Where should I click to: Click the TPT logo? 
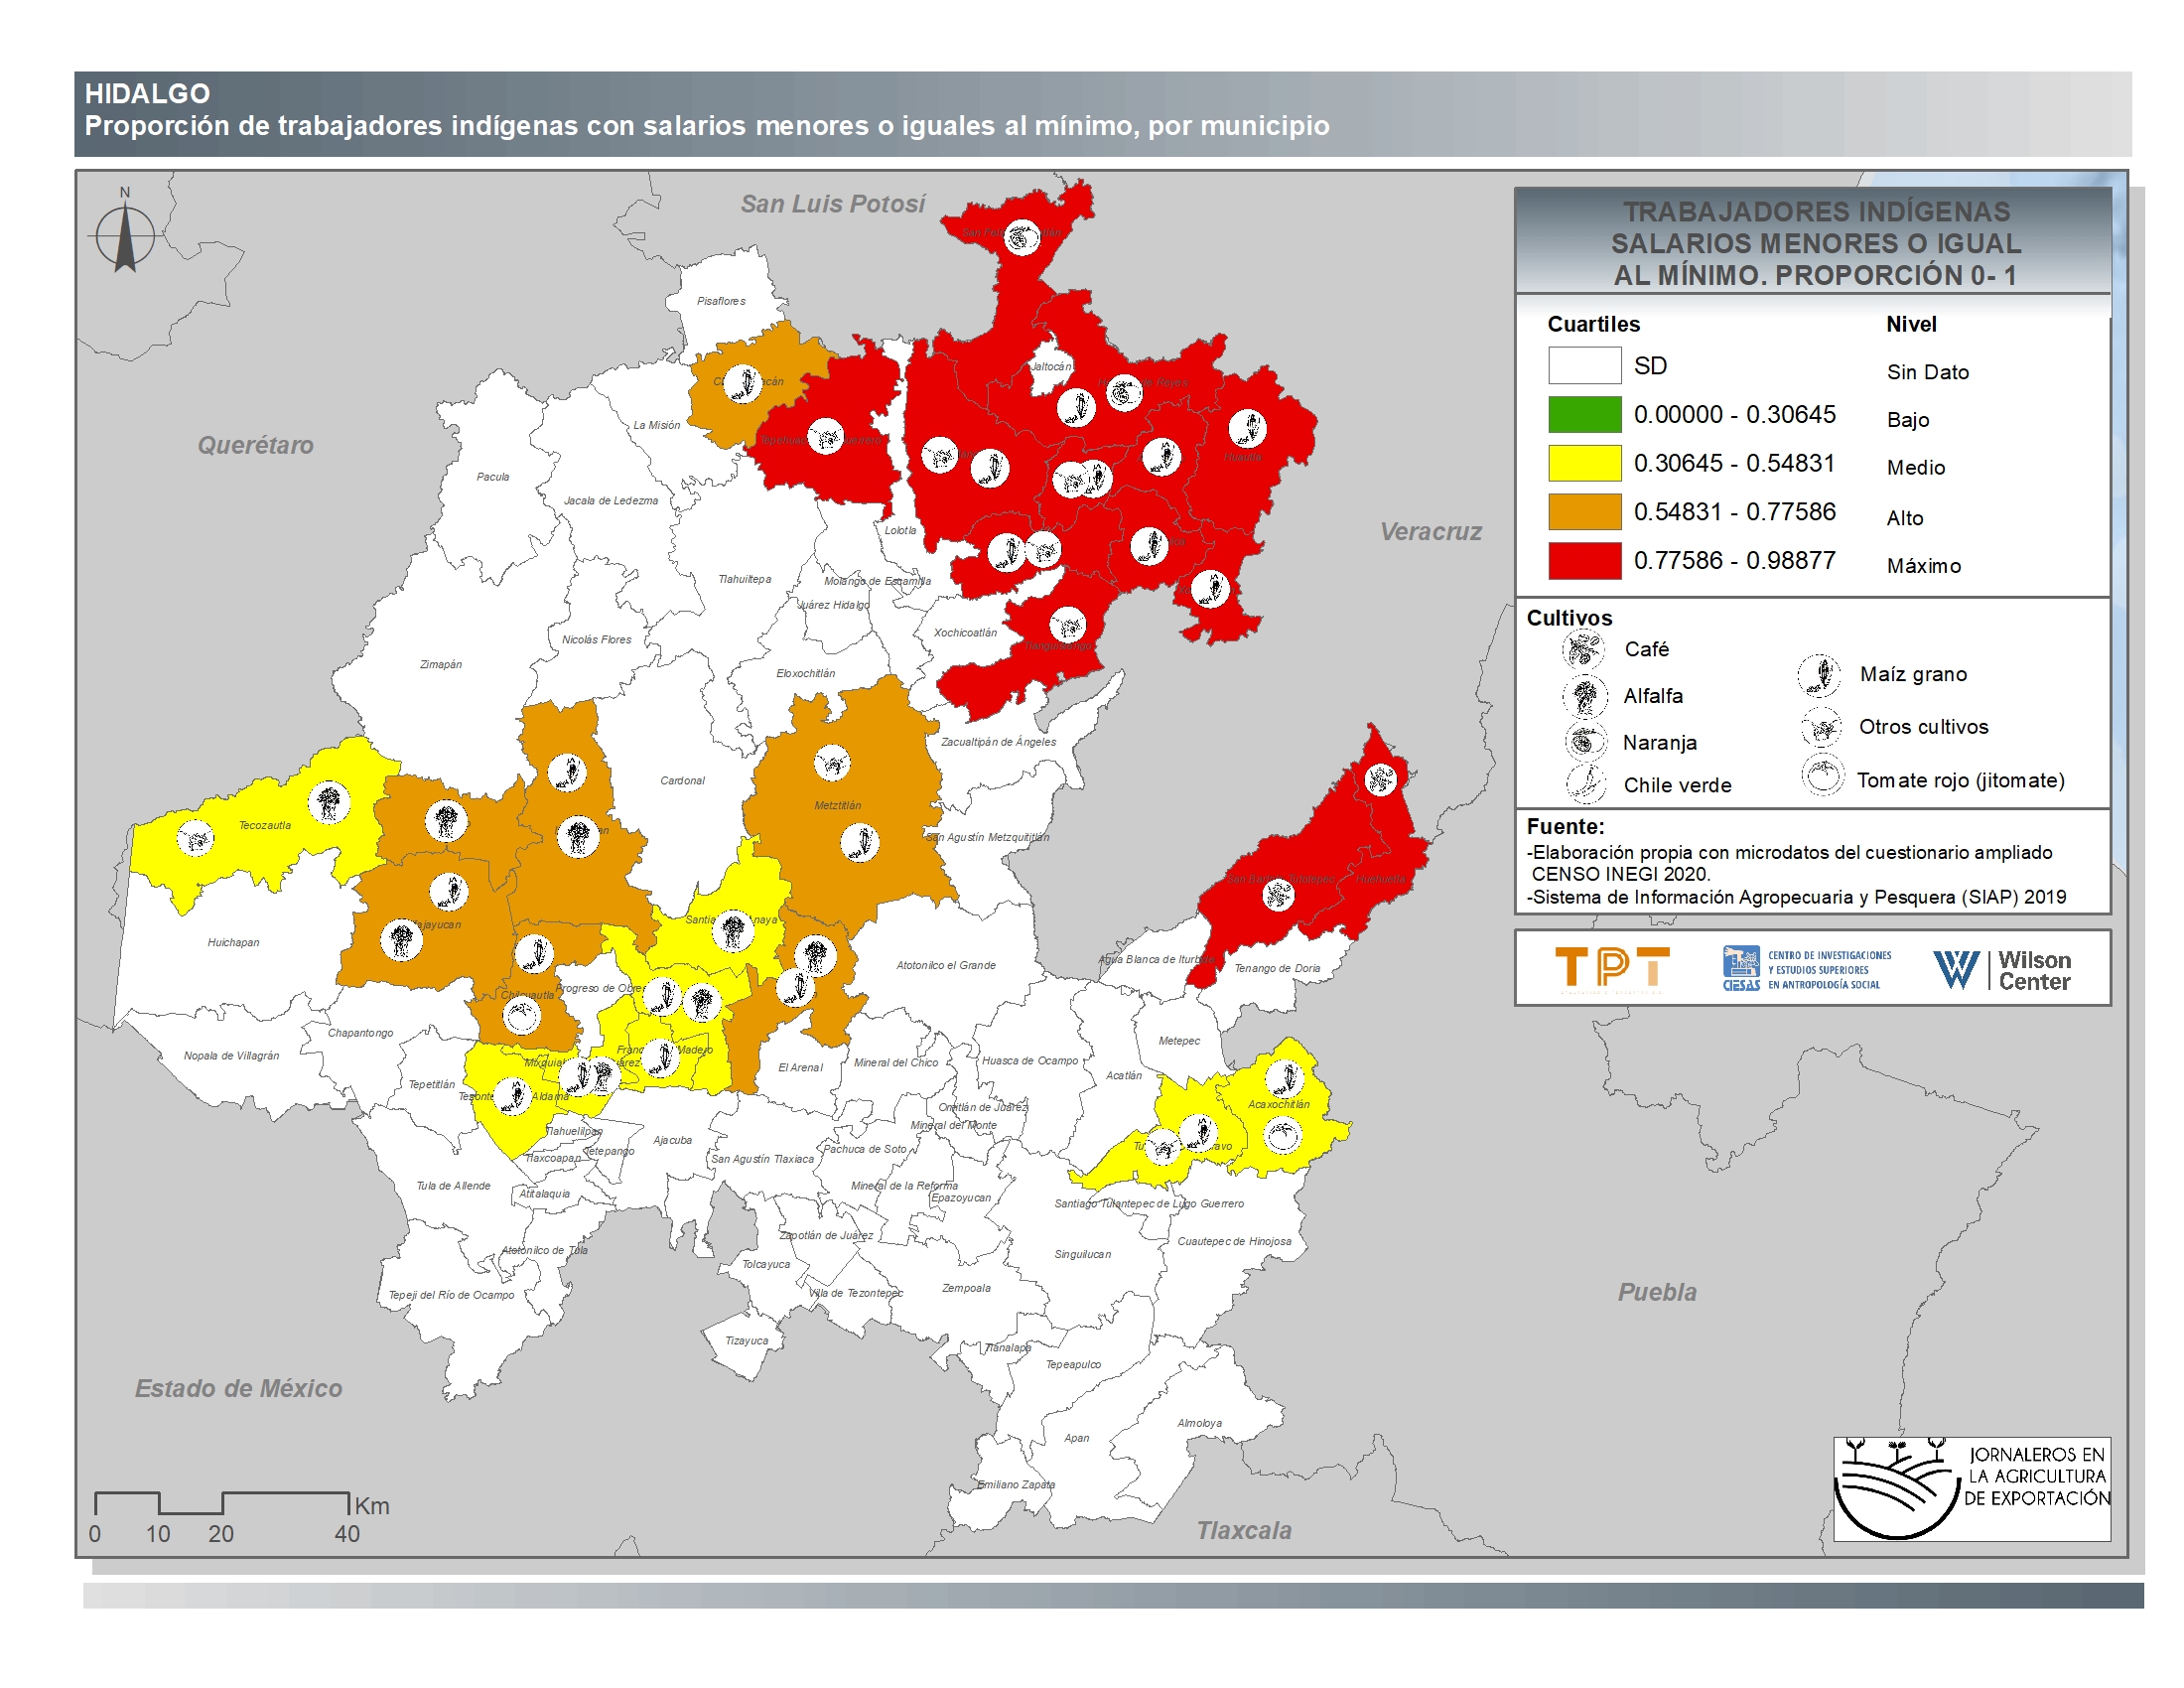(1612, 968)
